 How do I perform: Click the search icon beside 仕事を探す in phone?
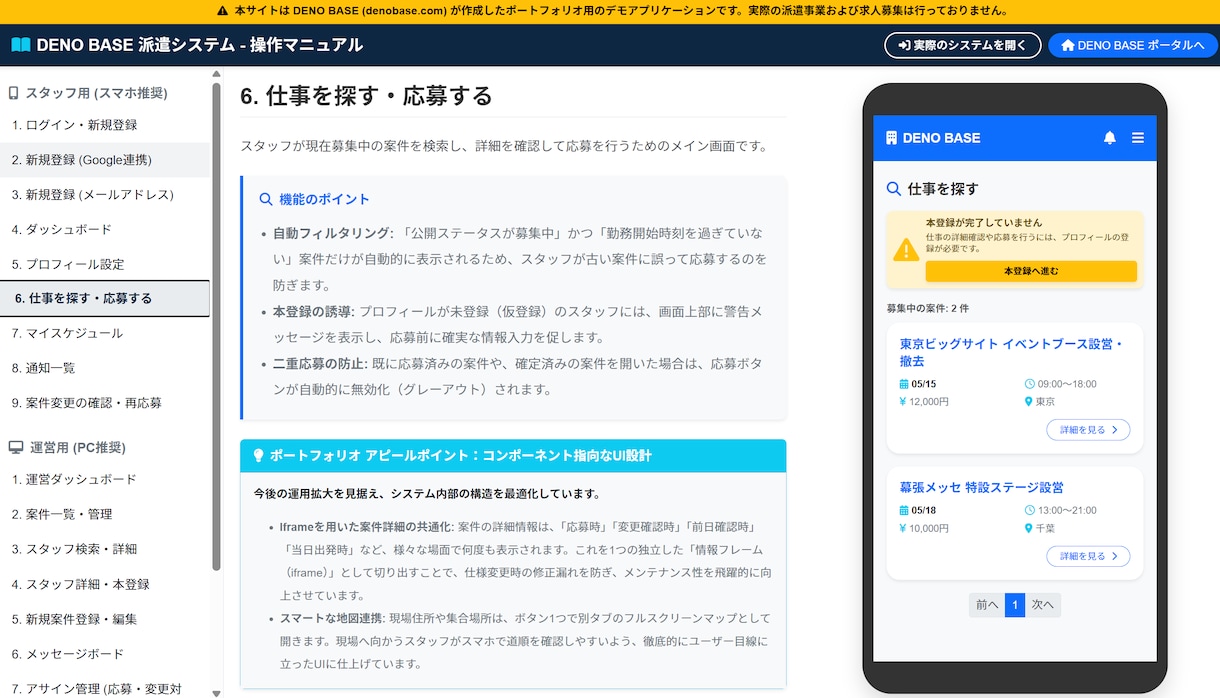click(894, 188)
